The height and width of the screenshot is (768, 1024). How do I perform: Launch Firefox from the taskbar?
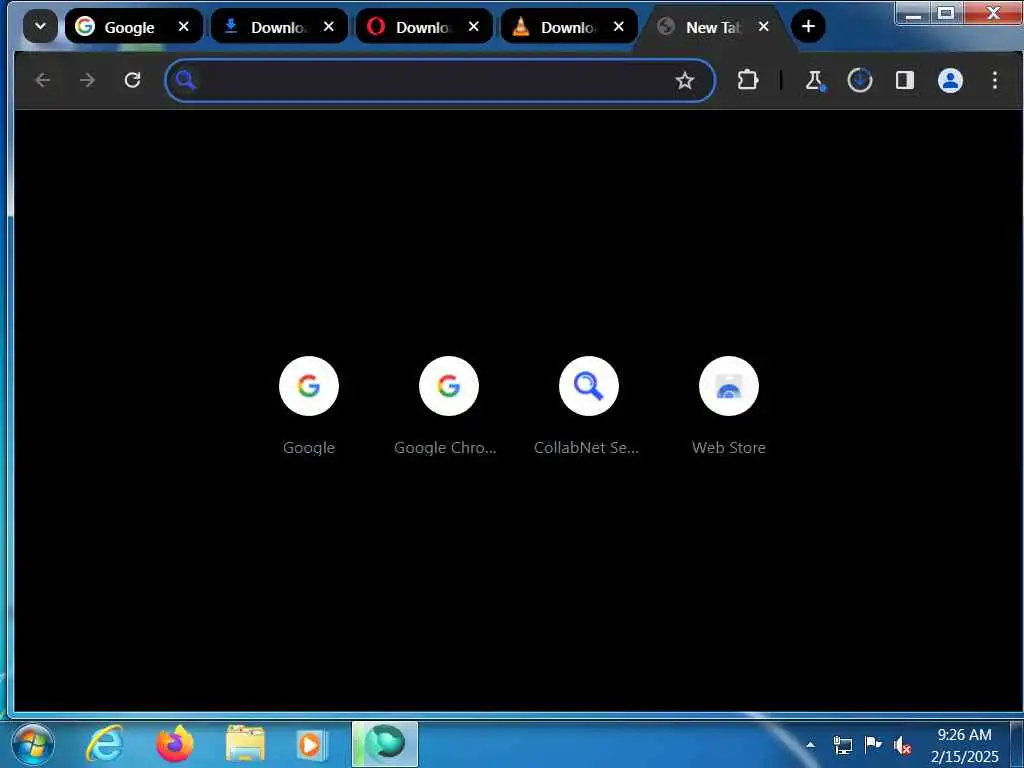tap(175, 744)
